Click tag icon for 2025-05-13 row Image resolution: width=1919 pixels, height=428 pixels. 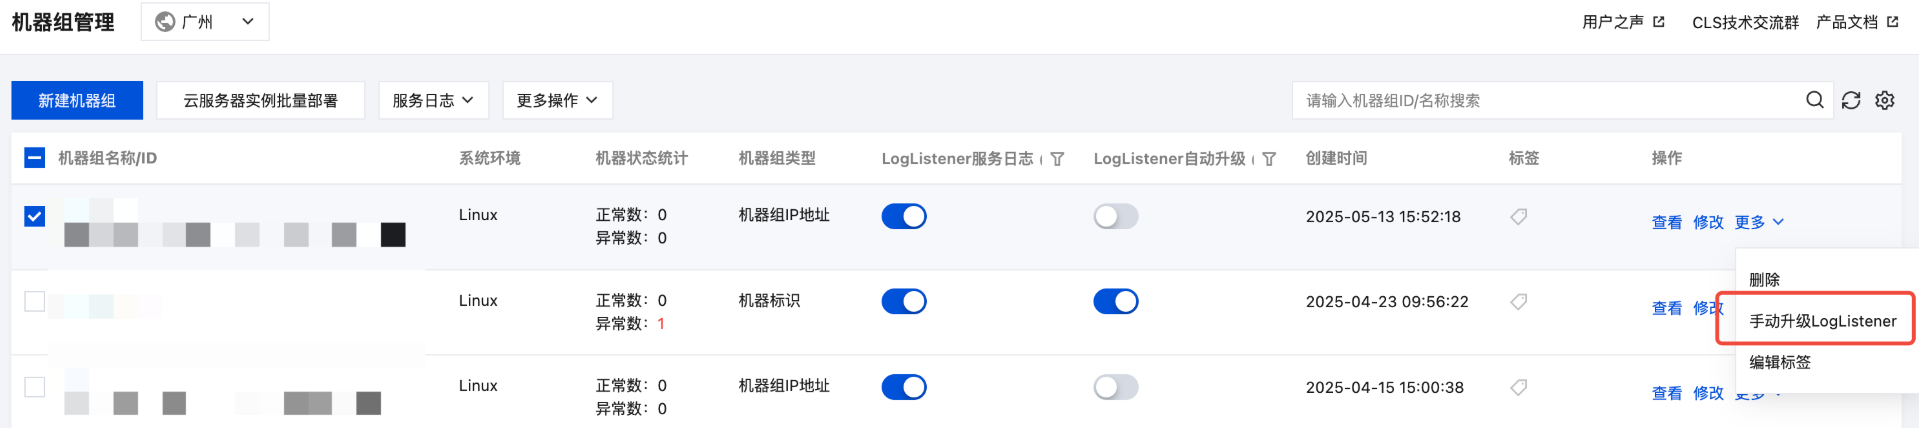[x=1518, y=216]
